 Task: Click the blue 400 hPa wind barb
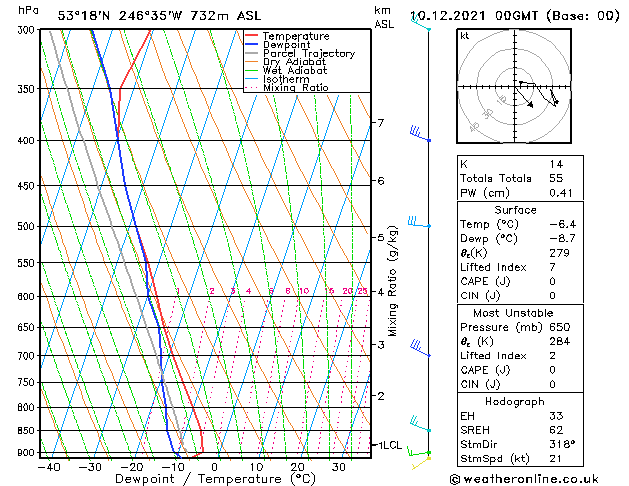(420, 134)
